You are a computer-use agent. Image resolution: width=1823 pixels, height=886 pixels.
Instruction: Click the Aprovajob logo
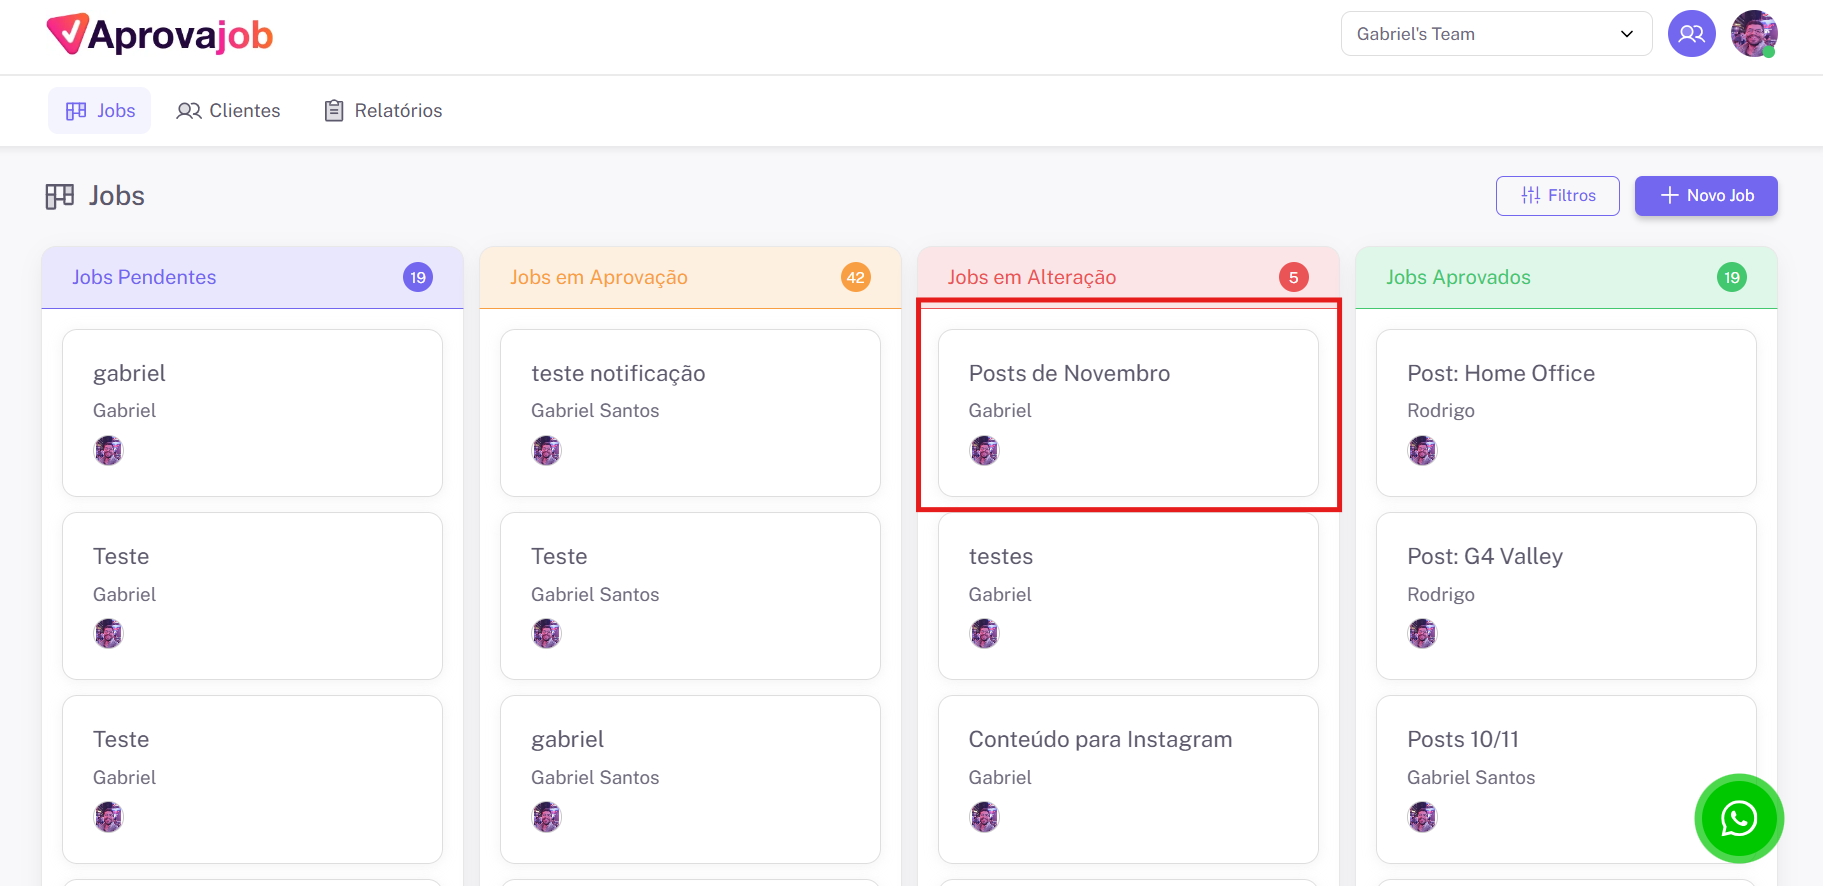coord(160,35)
